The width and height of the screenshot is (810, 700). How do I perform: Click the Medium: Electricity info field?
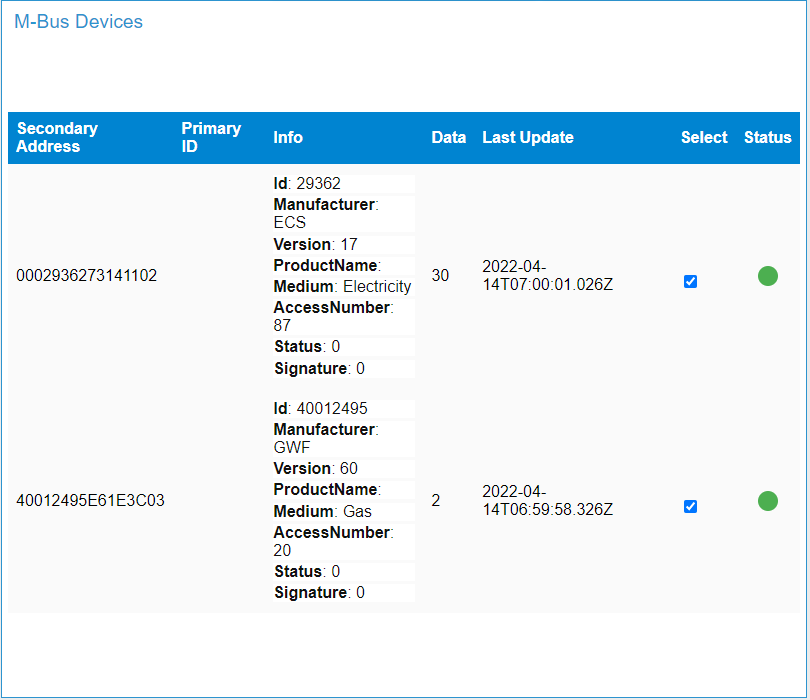(x=344, y=286)
